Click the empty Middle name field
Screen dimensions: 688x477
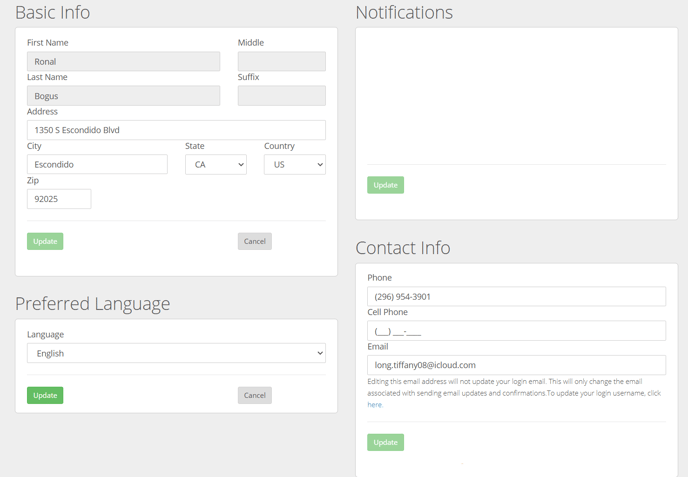coord(282,61)
